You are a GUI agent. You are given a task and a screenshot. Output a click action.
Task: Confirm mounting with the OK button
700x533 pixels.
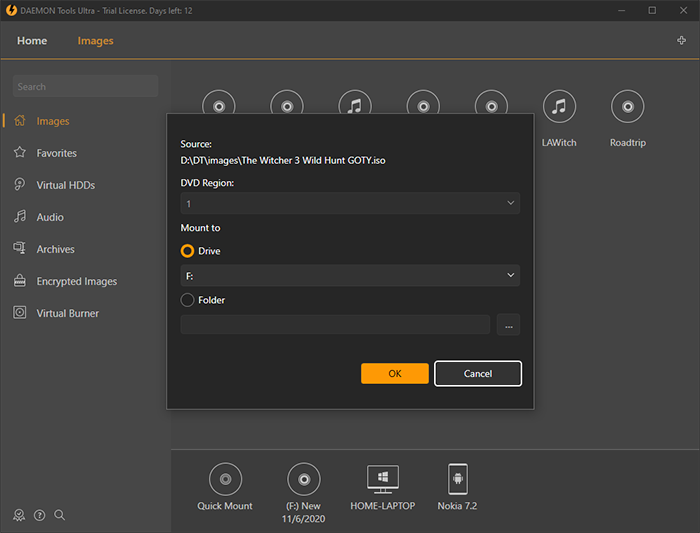(395, 374)
